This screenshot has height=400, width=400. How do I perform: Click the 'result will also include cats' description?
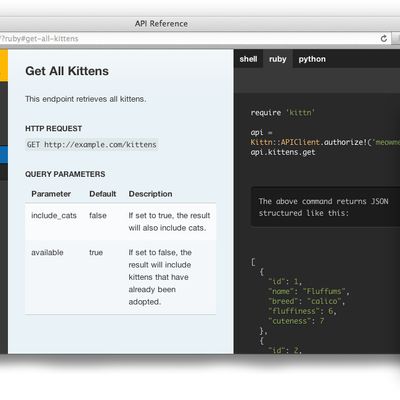click(169, 222)
